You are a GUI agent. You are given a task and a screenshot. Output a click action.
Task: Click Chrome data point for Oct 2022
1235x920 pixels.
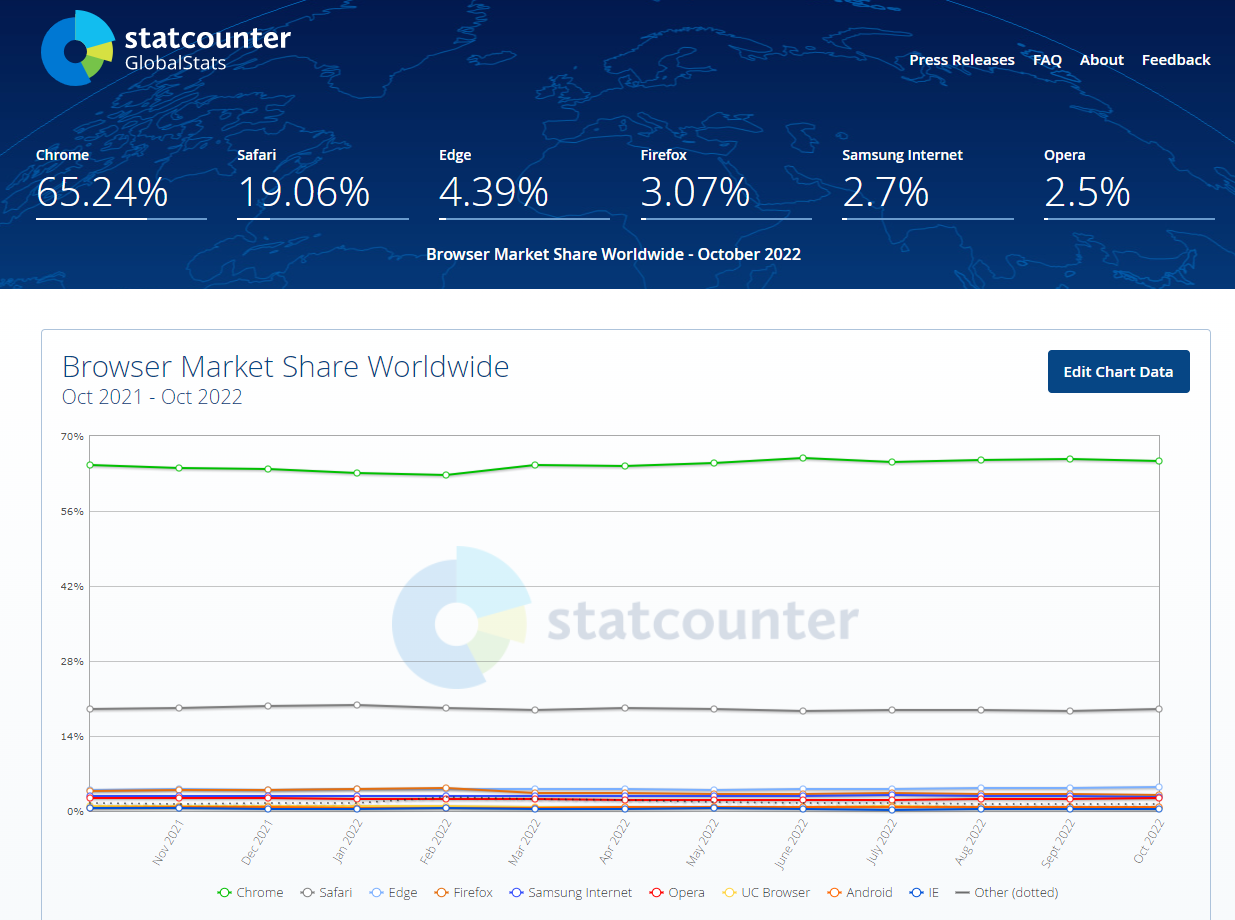[x=1159, y=461]
